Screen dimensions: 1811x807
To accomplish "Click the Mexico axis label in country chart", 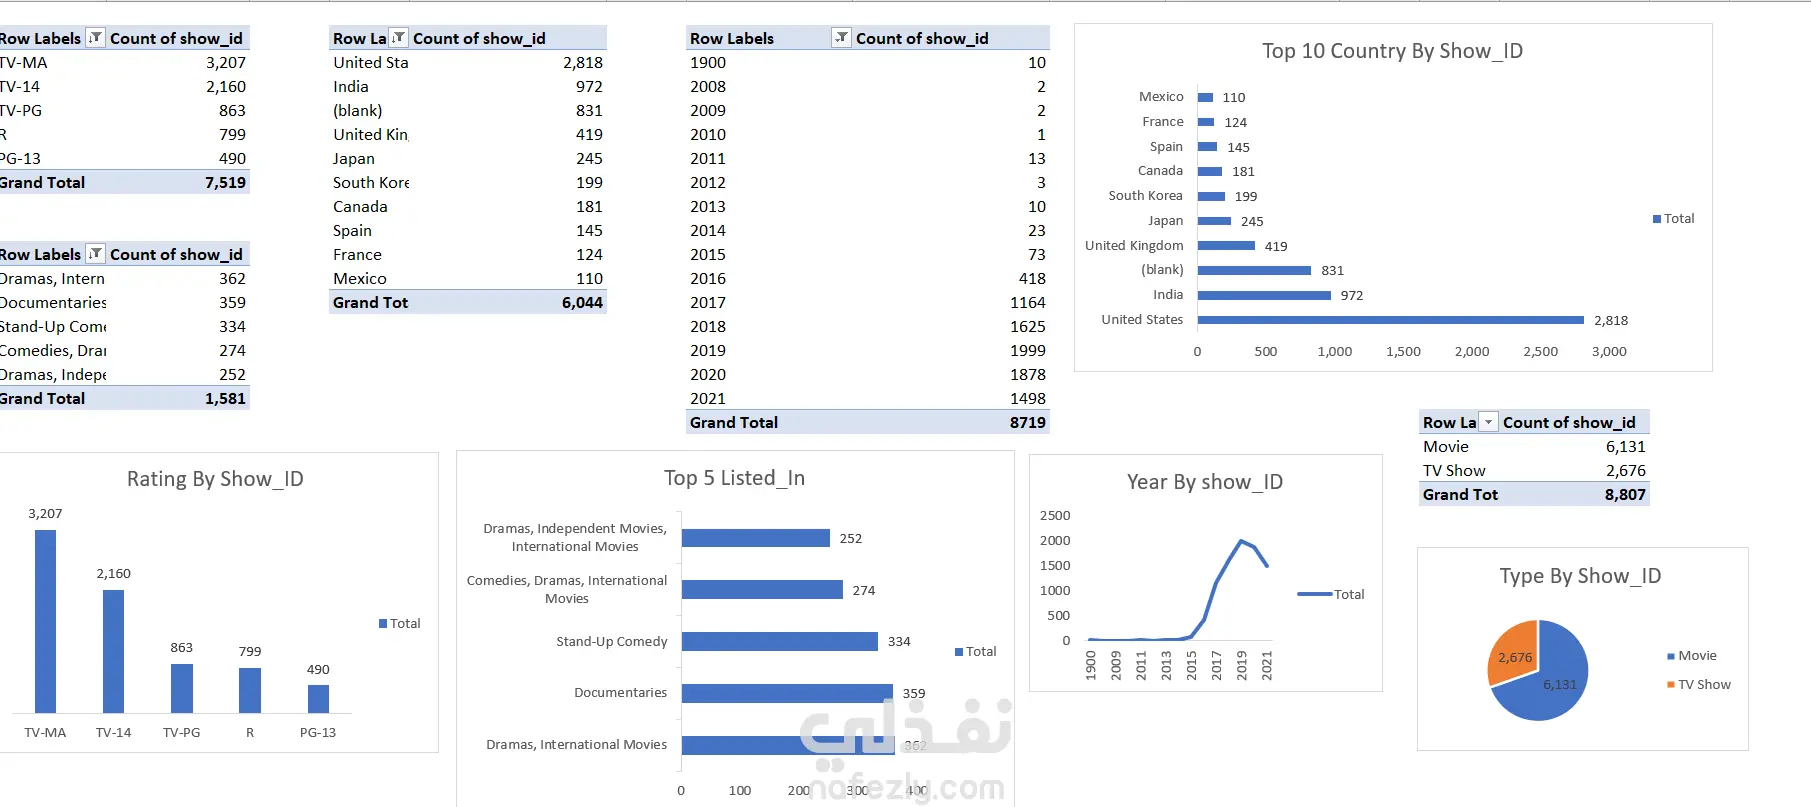I will click(x=1161, y=97).
